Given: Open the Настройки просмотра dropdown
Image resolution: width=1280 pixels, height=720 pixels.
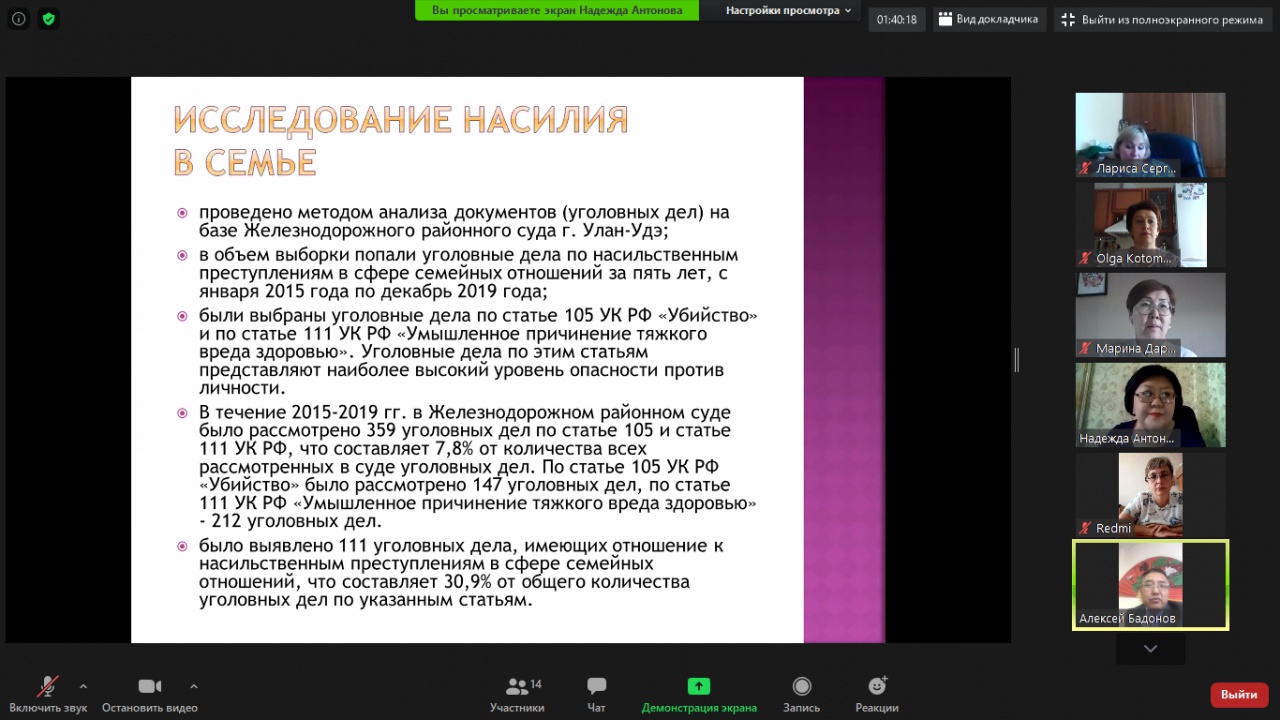Looking at the screenshot, I should point(788,10).
